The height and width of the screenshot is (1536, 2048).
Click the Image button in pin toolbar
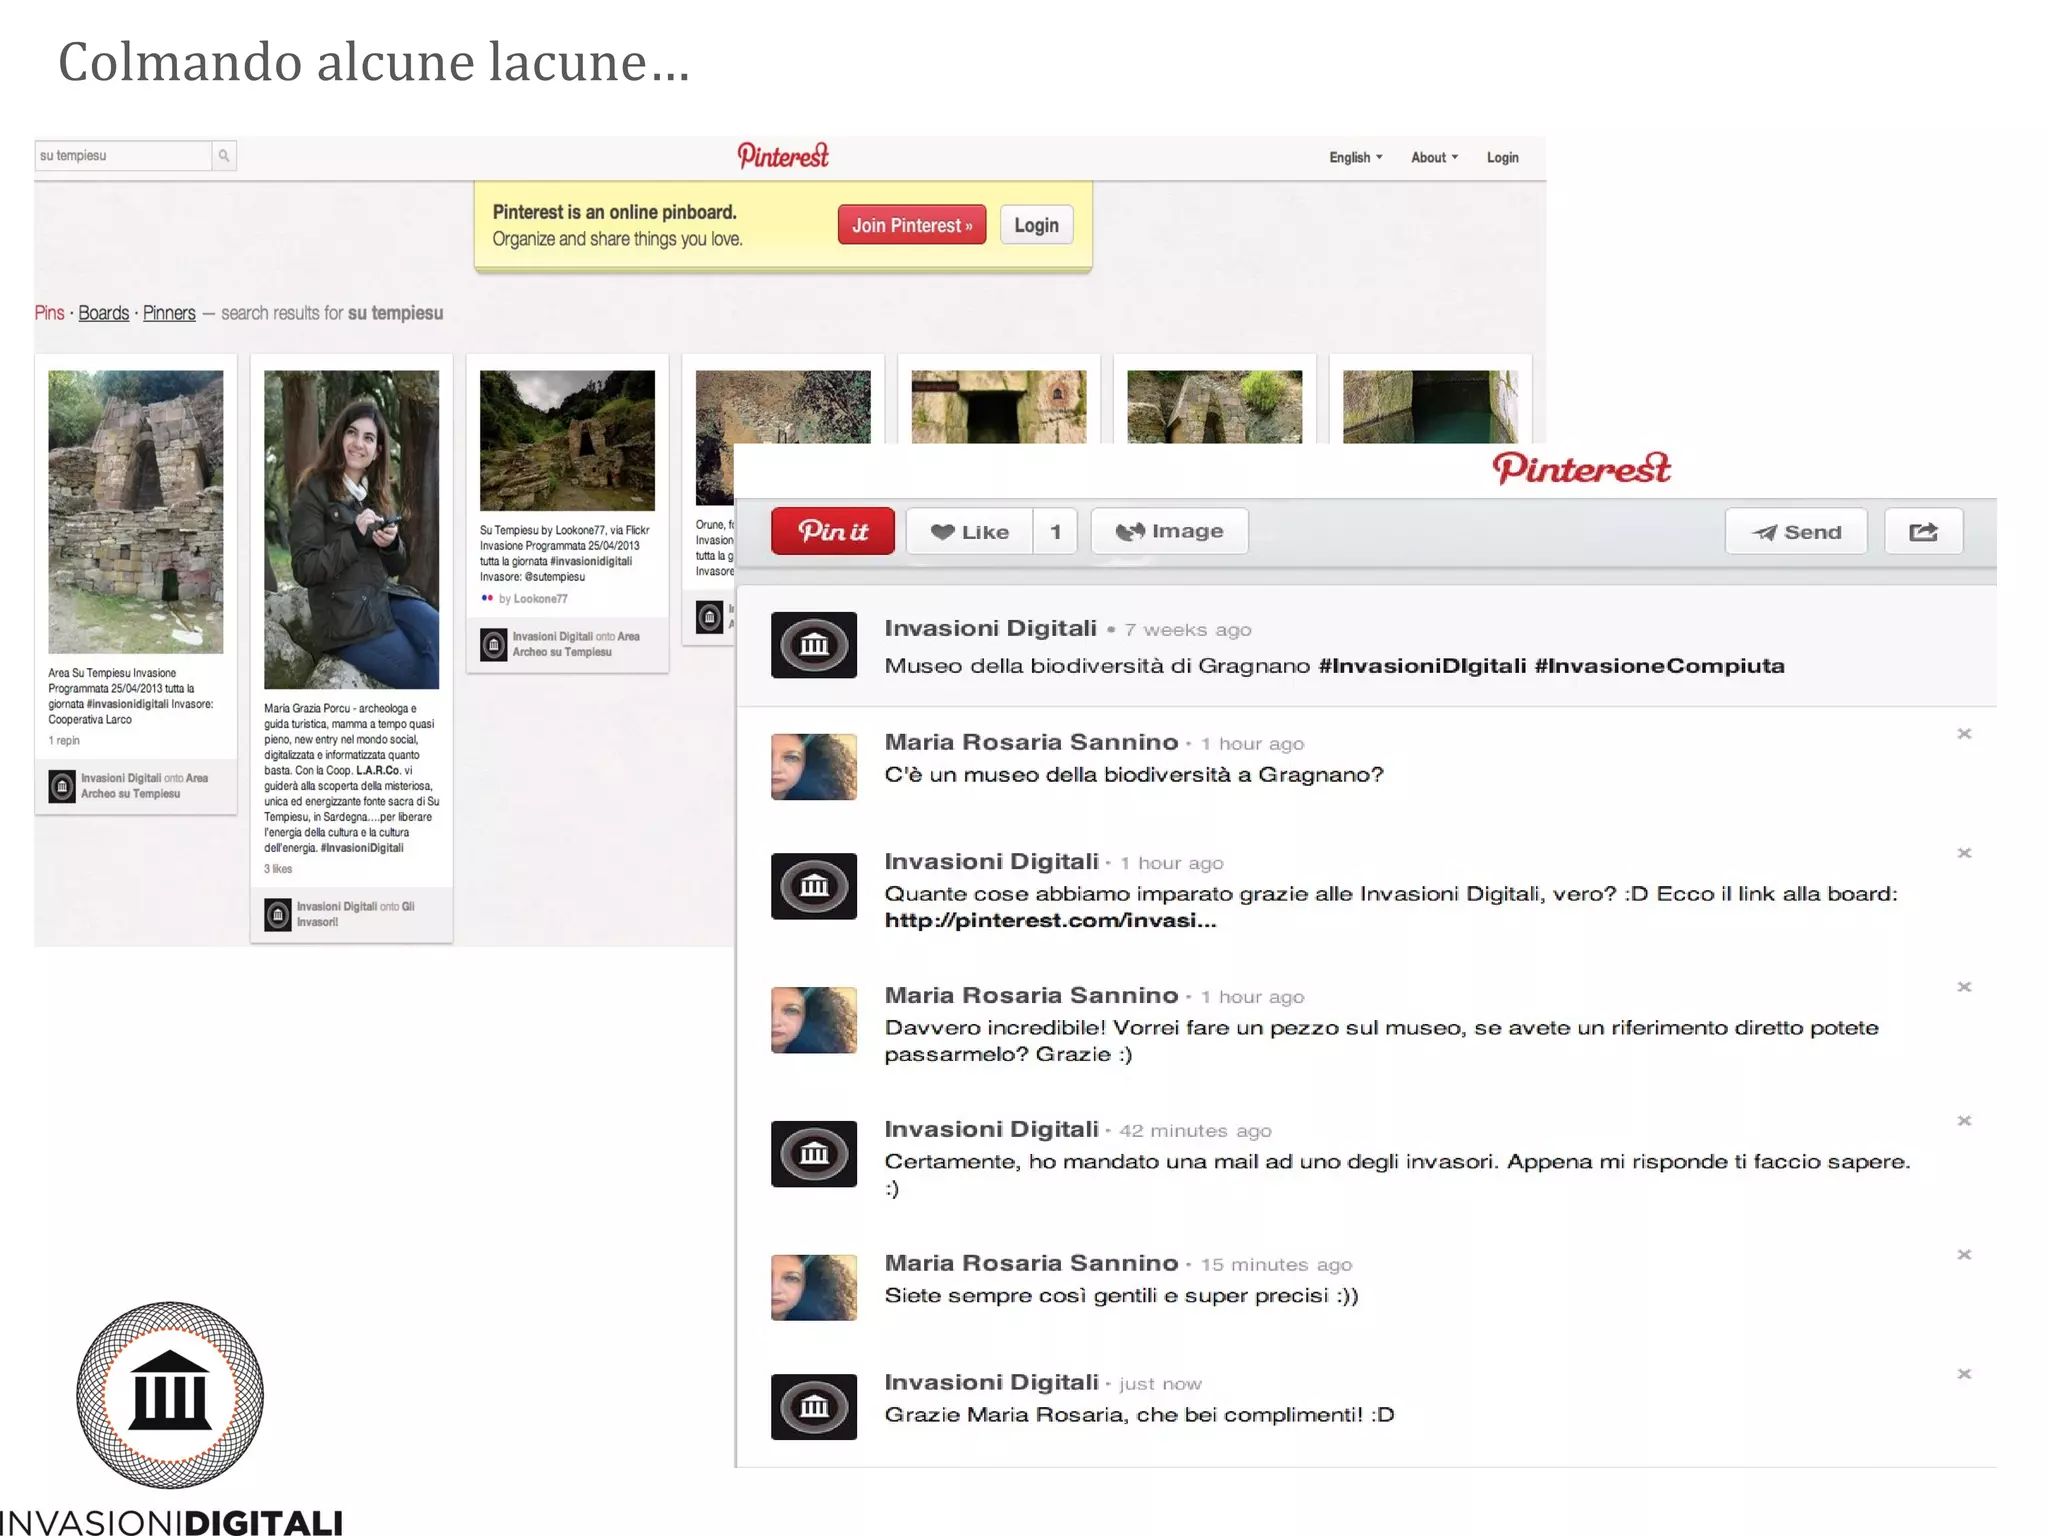click(1170, 531)
